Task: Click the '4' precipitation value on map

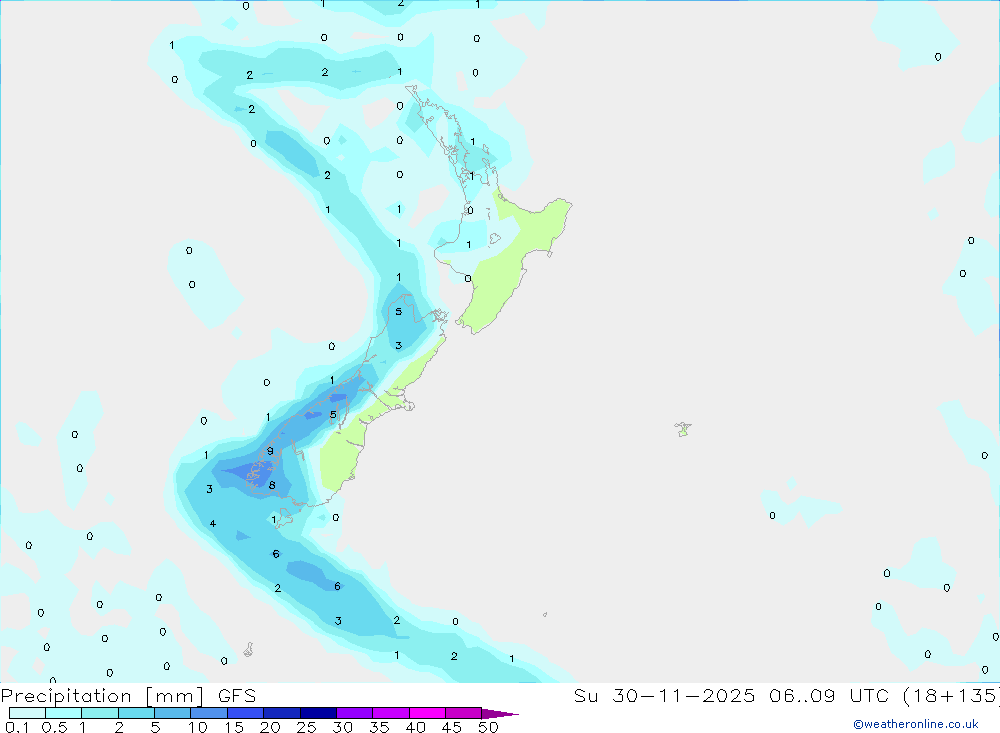Action: 212,524
